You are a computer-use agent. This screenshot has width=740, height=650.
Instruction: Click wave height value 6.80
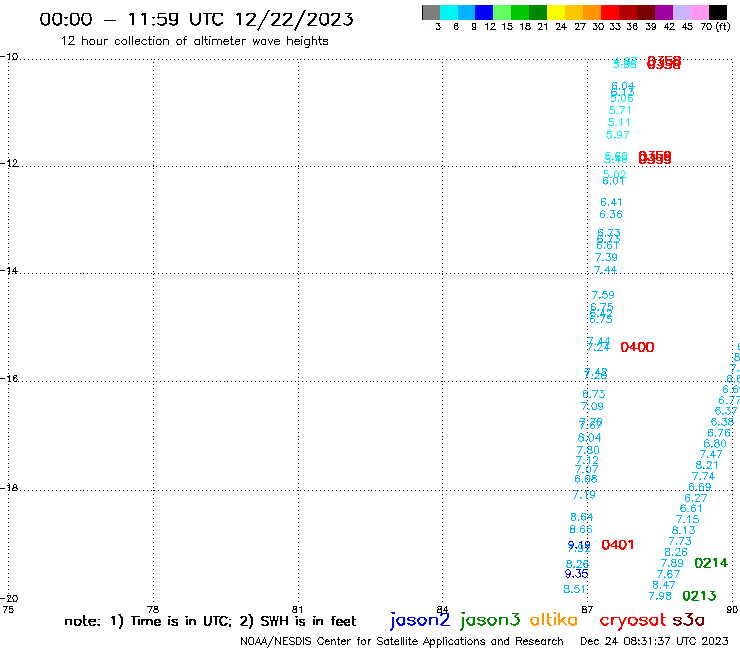pos(715,444)
